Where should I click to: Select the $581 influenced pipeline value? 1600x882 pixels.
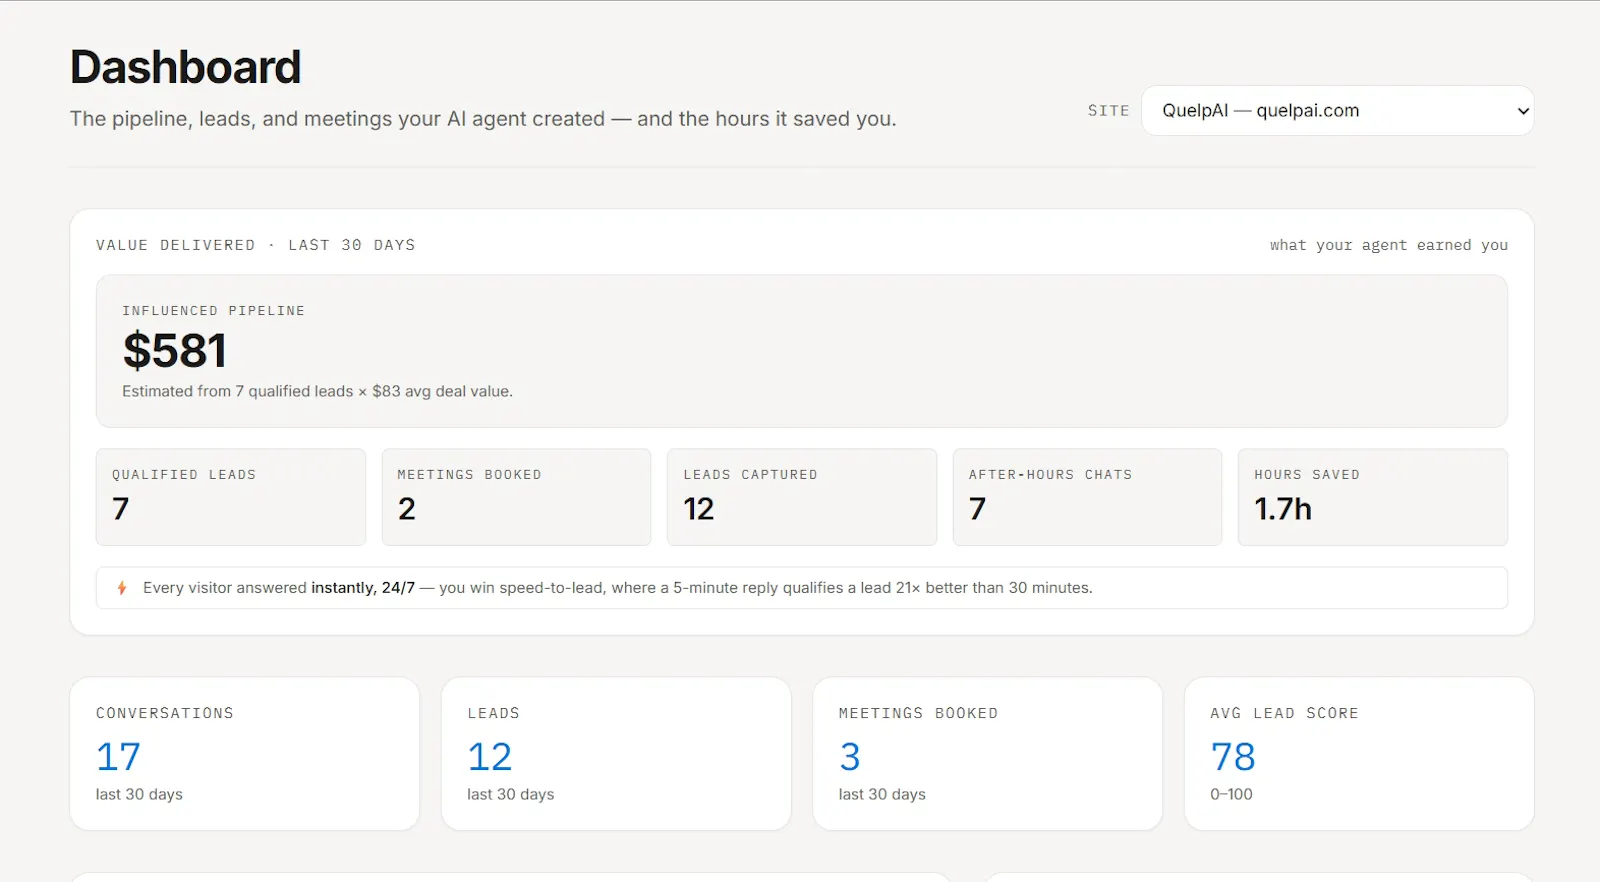click(175, 351)
